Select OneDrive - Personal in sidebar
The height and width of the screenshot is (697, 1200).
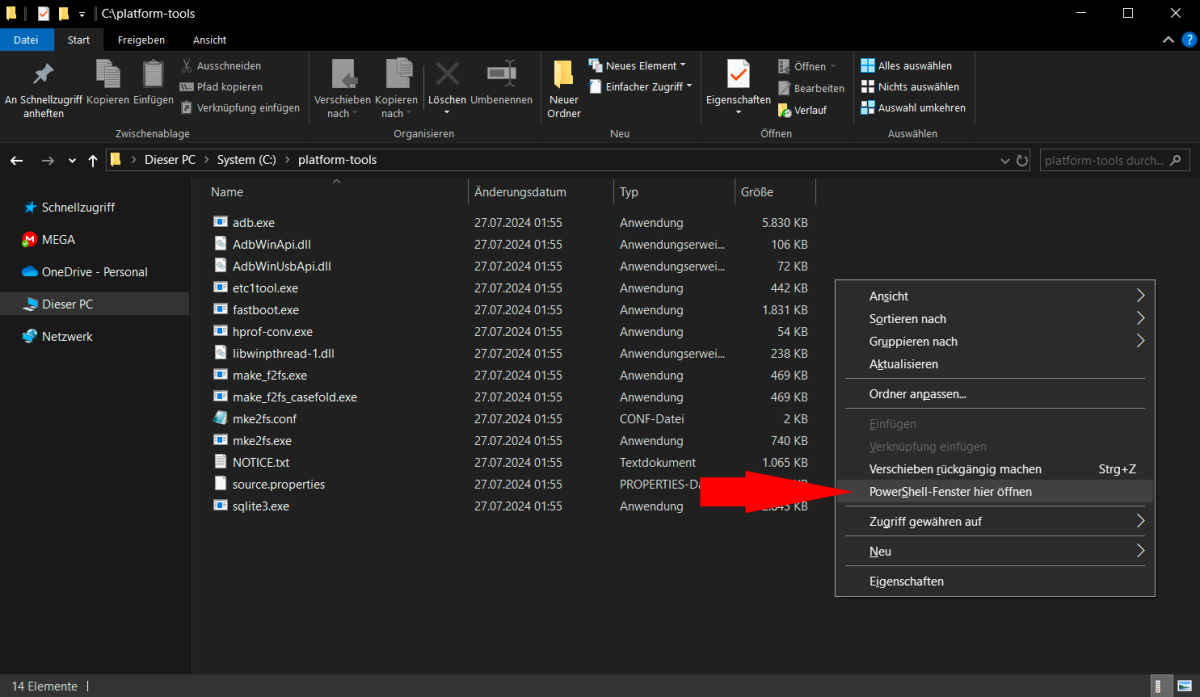(x=94, y=272)
